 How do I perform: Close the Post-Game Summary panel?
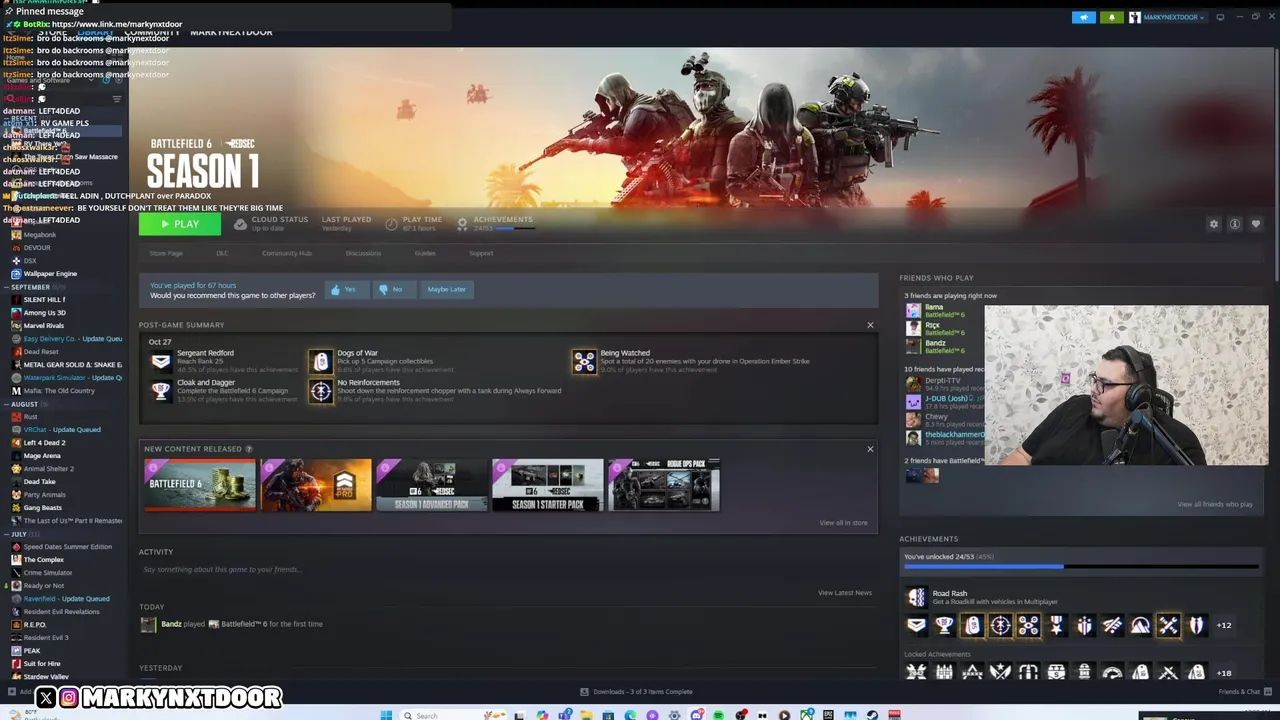click(x=870, y=325)
